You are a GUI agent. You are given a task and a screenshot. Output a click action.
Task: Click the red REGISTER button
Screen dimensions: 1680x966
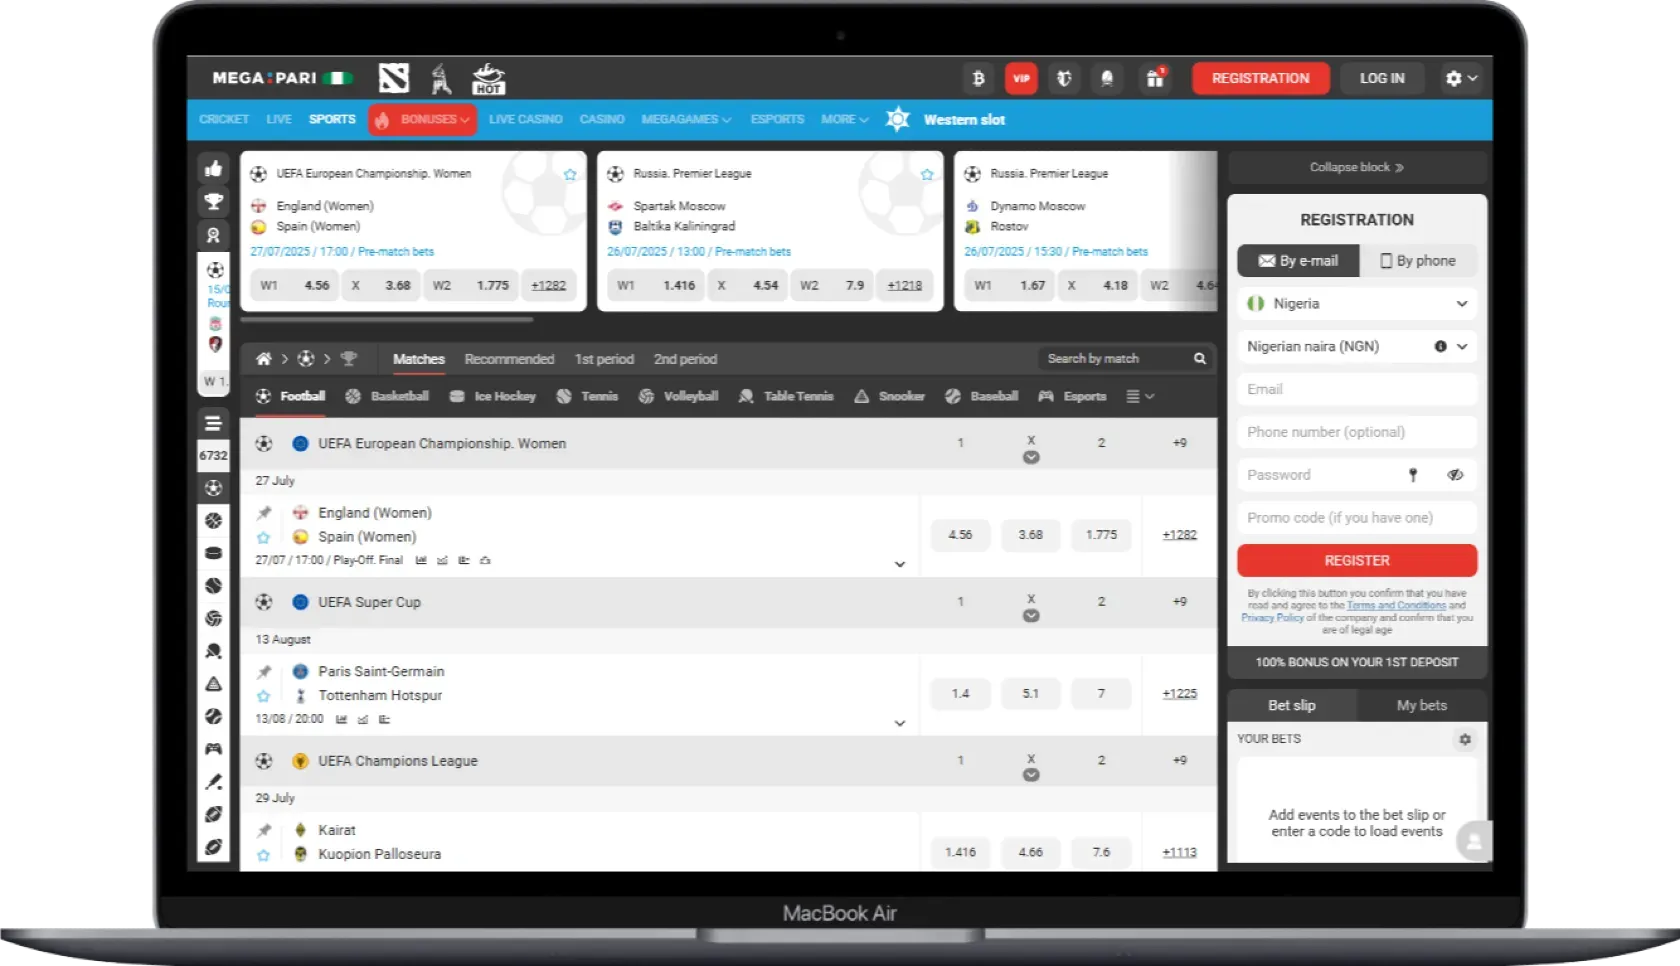(1357, 561)
